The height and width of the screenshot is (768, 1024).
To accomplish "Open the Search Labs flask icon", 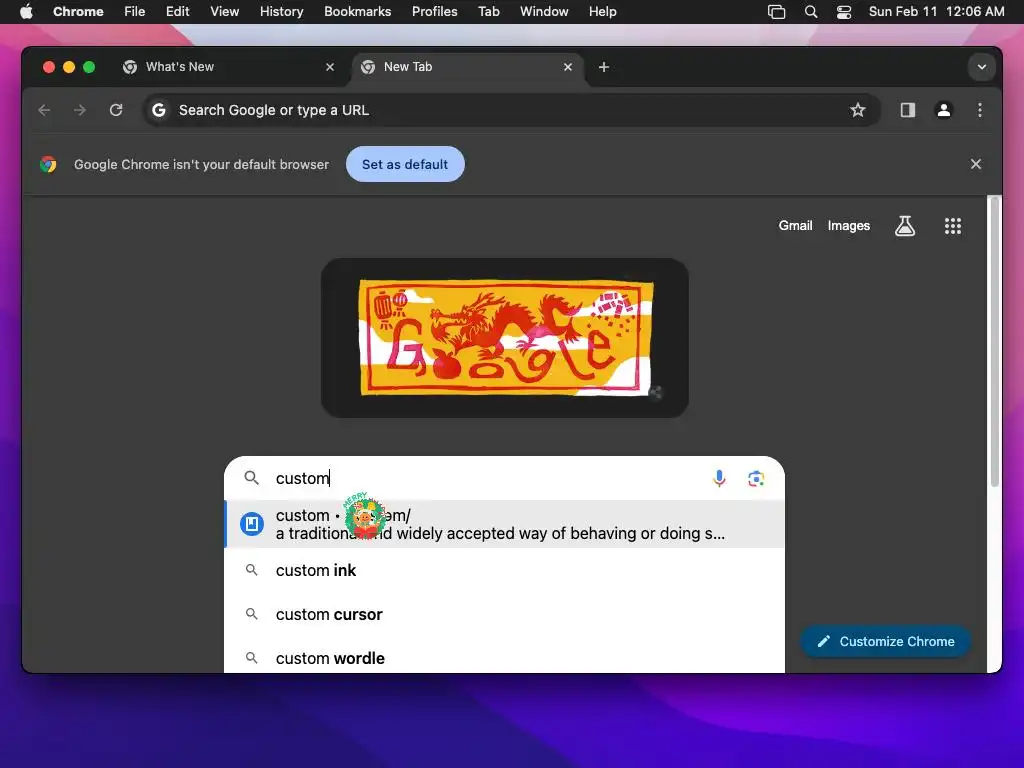I will pyautogui.click(x=905, y=226).
